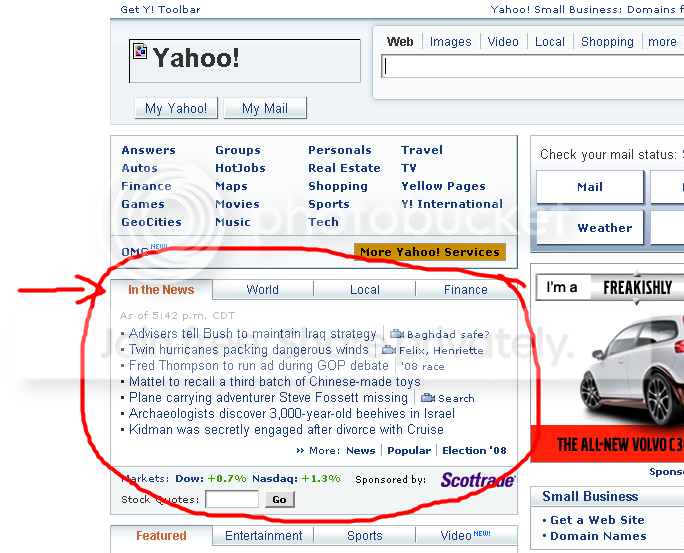Screen dimensions: 684x553
Task: Open Kidman secretly engaged headline
Action: (x=286, y=430)
